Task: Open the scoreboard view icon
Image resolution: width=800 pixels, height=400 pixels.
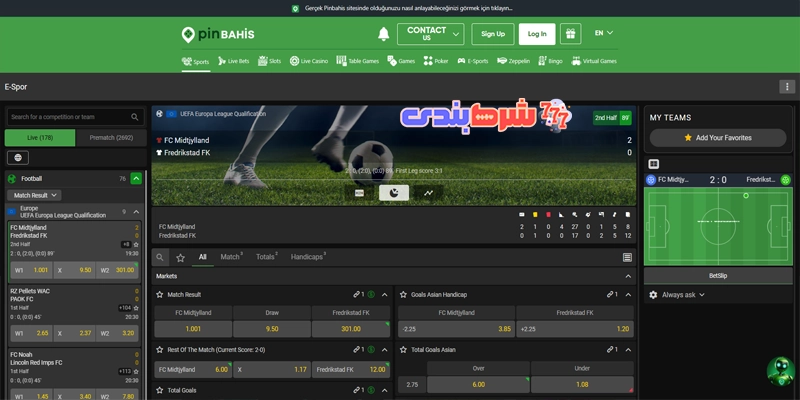Action: pos(359,193)
